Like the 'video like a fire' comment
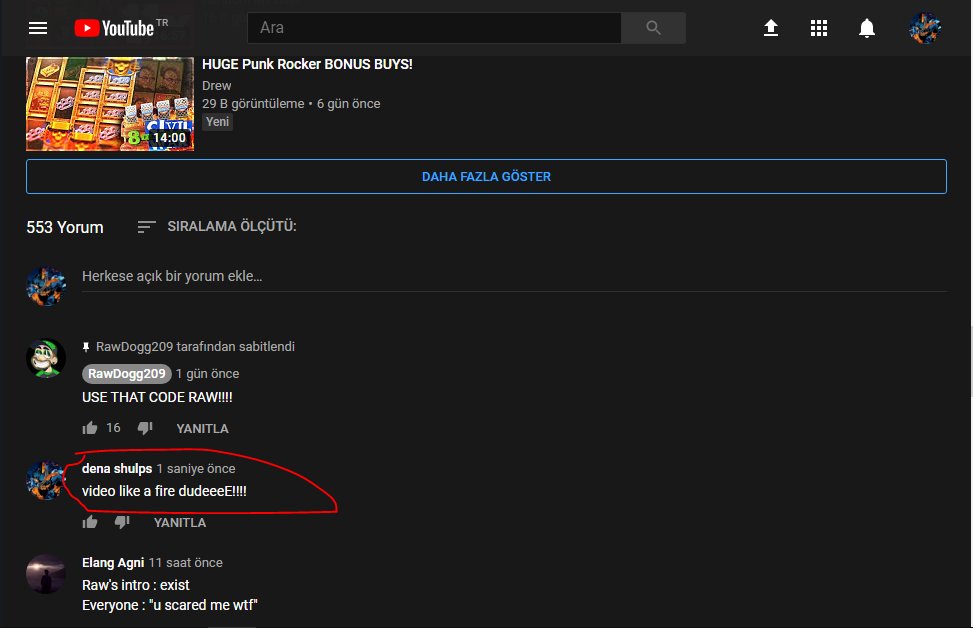973x628 pixels. (x=90, y=522)
